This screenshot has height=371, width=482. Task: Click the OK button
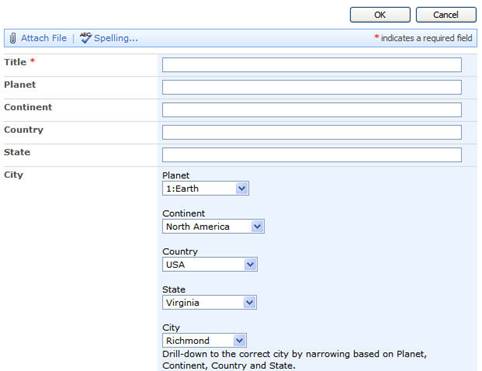click(380, 15)
